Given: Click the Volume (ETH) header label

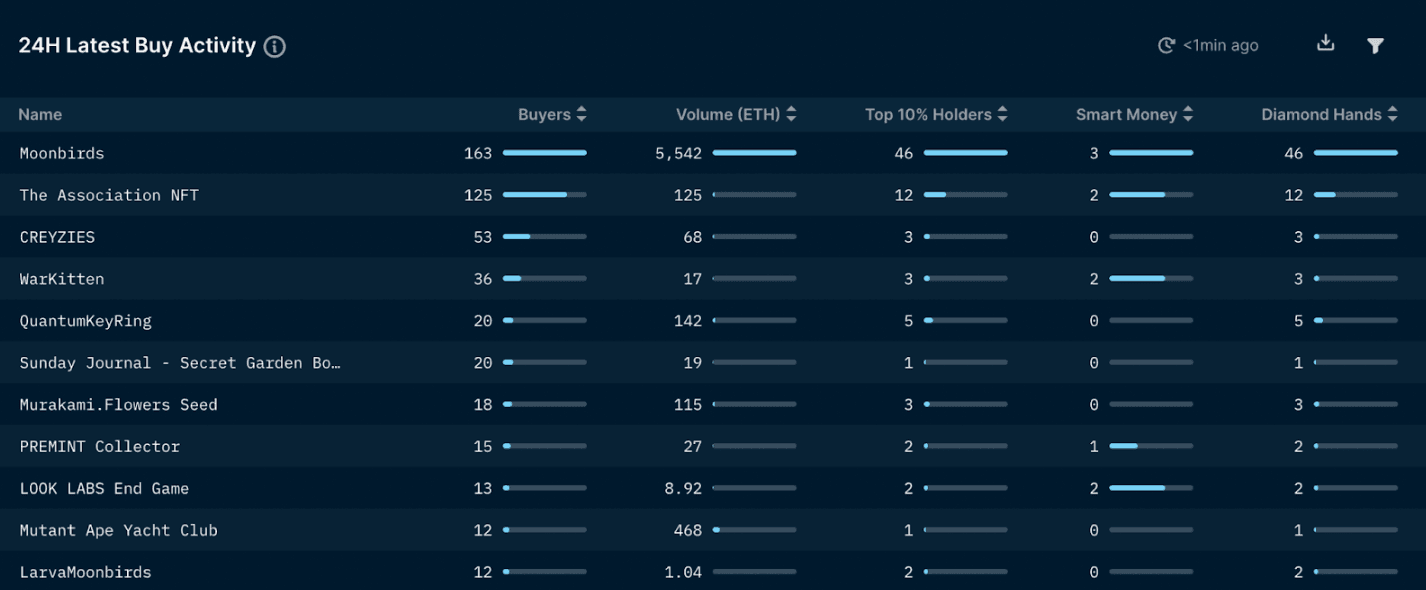Looking at the screenshot, I should coord(727,115).
